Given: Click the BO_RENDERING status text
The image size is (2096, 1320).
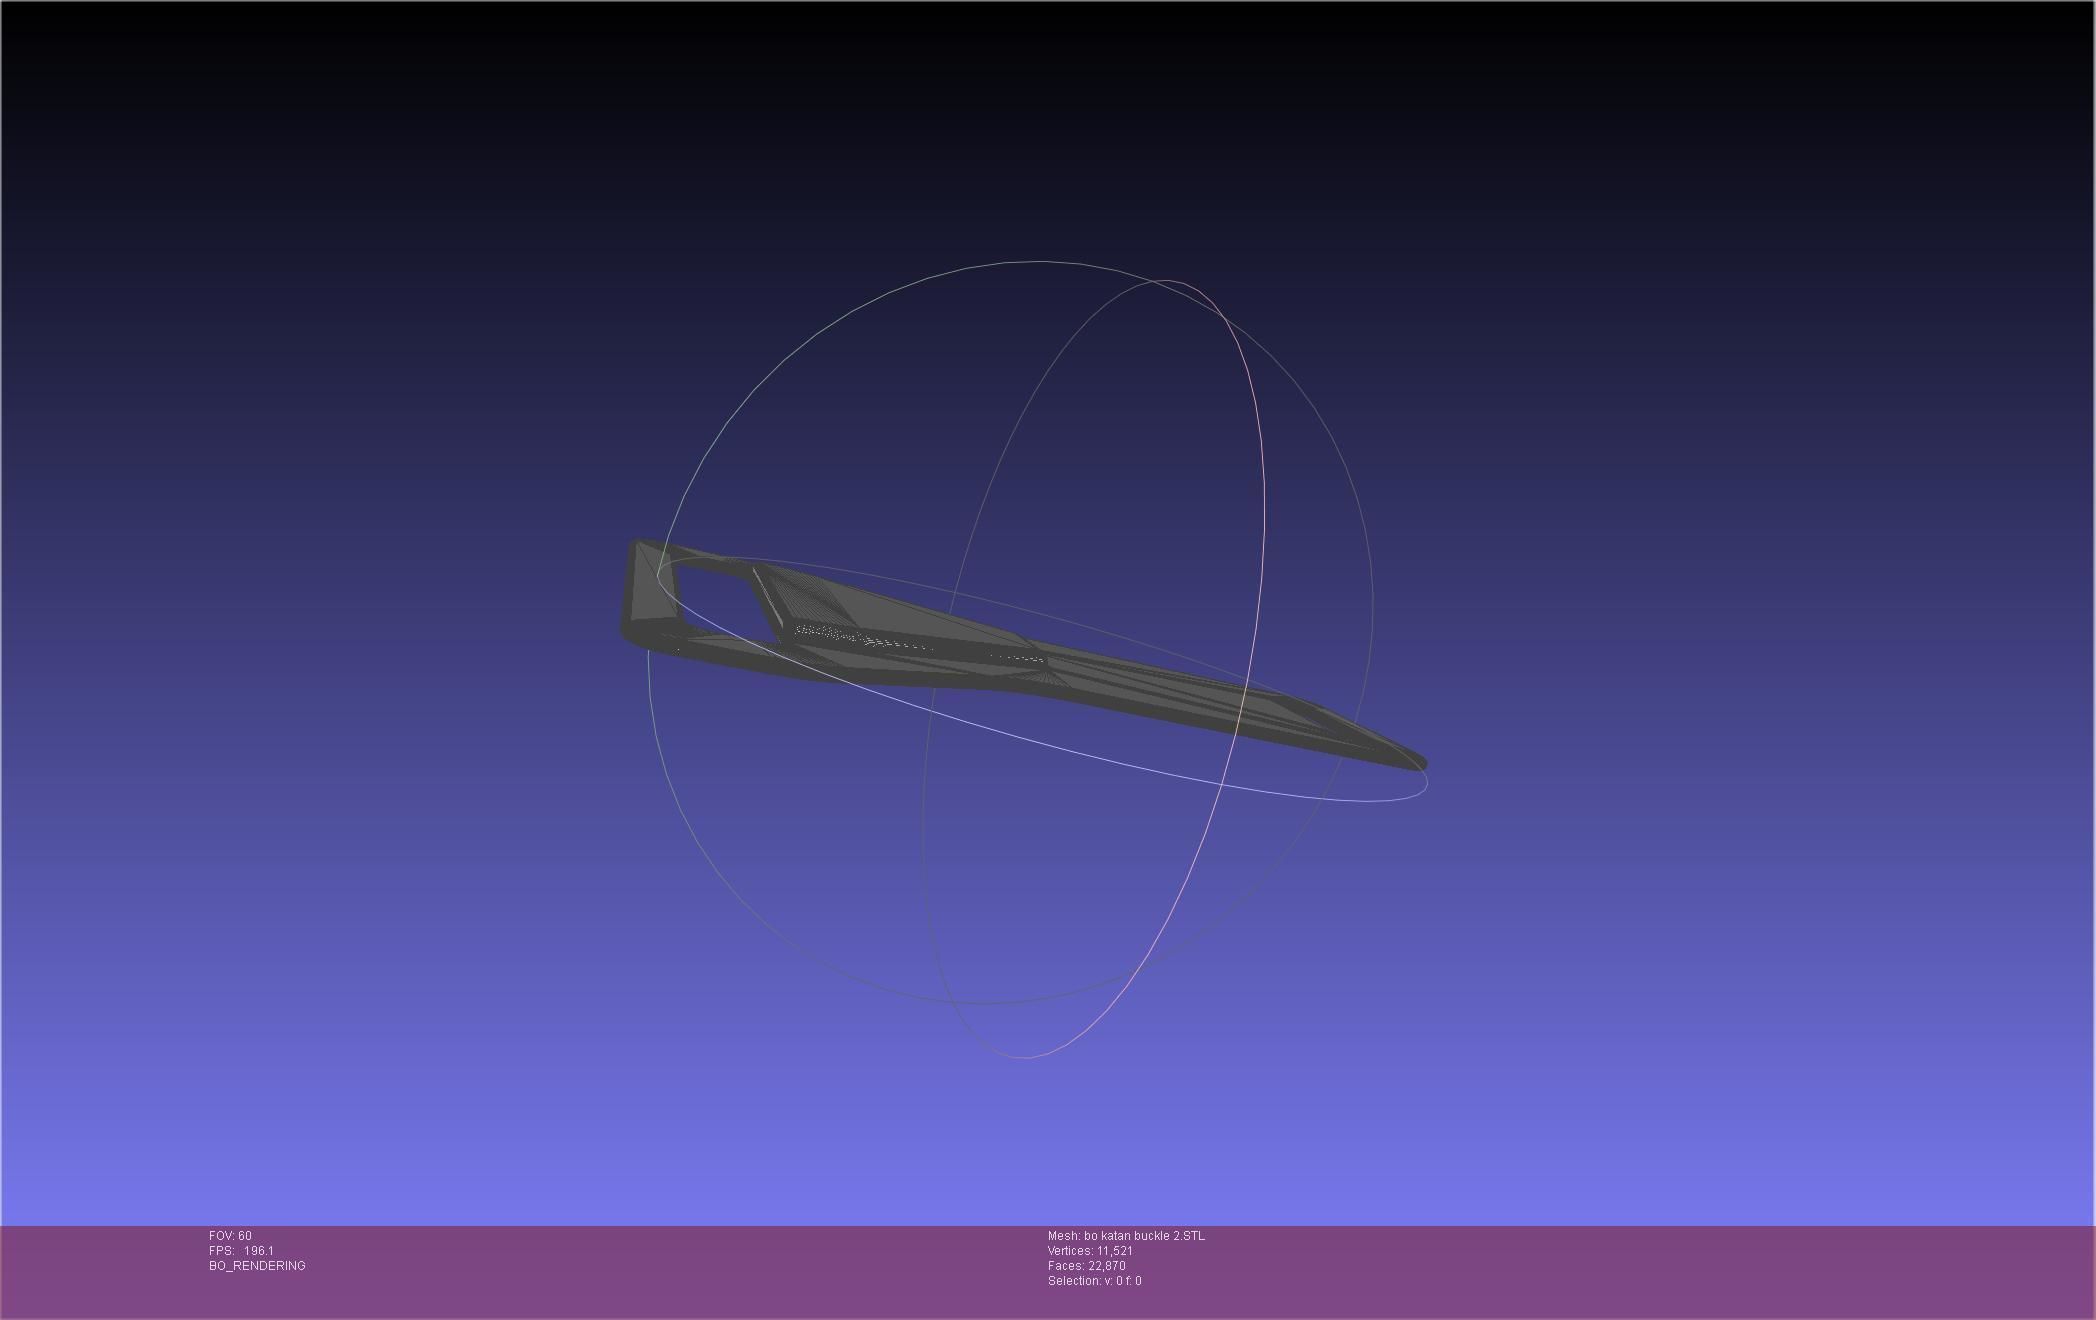Looking at the screenshot, I should 257,1266.
